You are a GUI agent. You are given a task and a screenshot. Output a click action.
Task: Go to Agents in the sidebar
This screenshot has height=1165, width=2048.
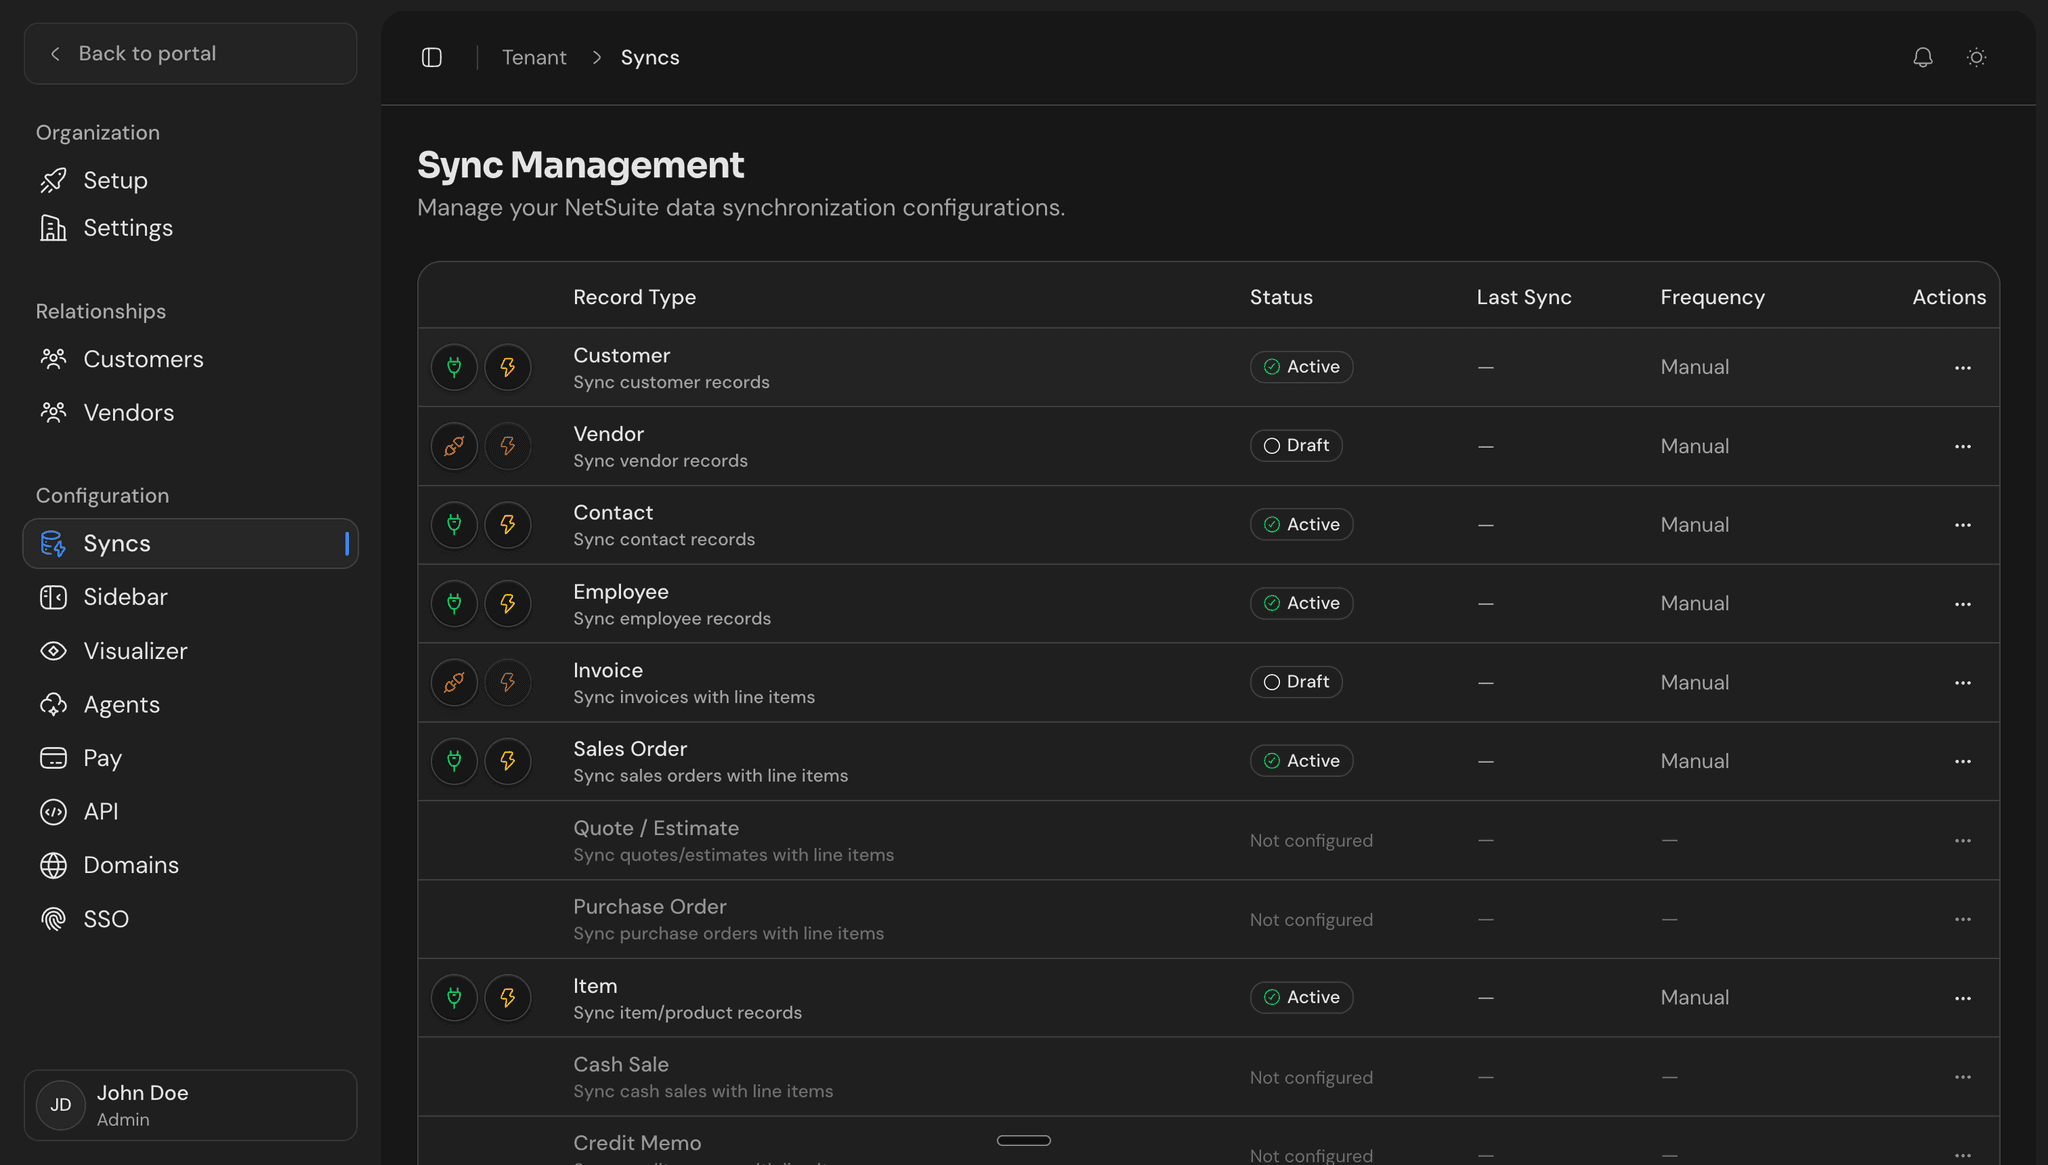[121, 705]
